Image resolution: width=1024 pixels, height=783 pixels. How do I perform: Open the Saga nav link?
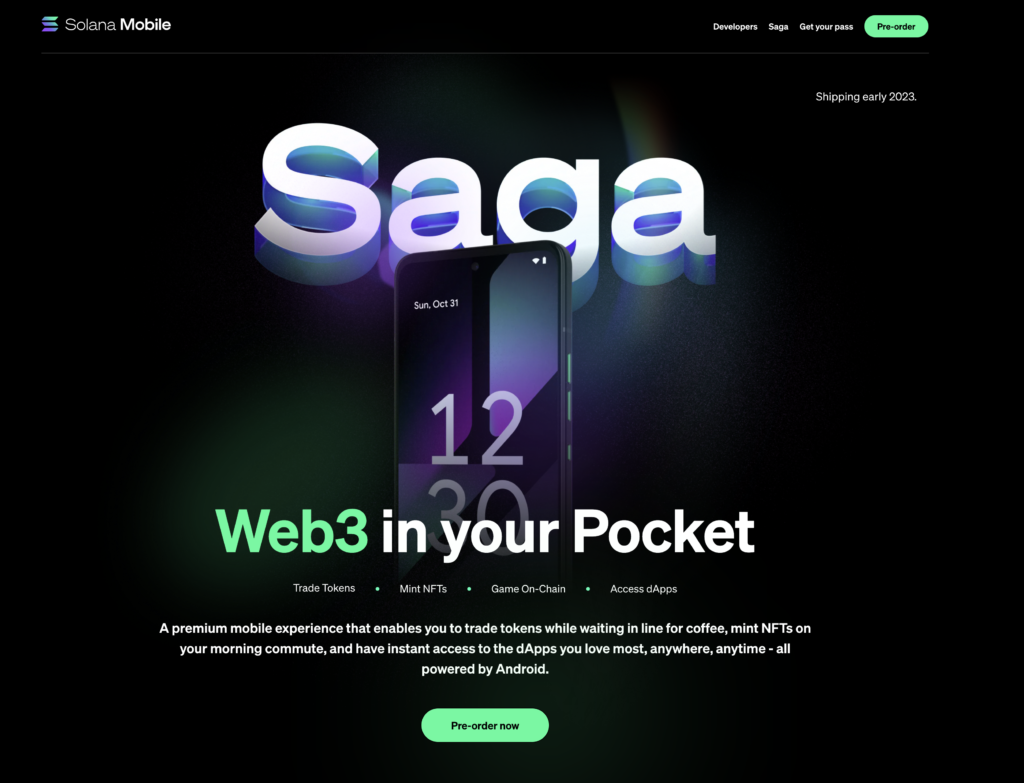point(778,27)
